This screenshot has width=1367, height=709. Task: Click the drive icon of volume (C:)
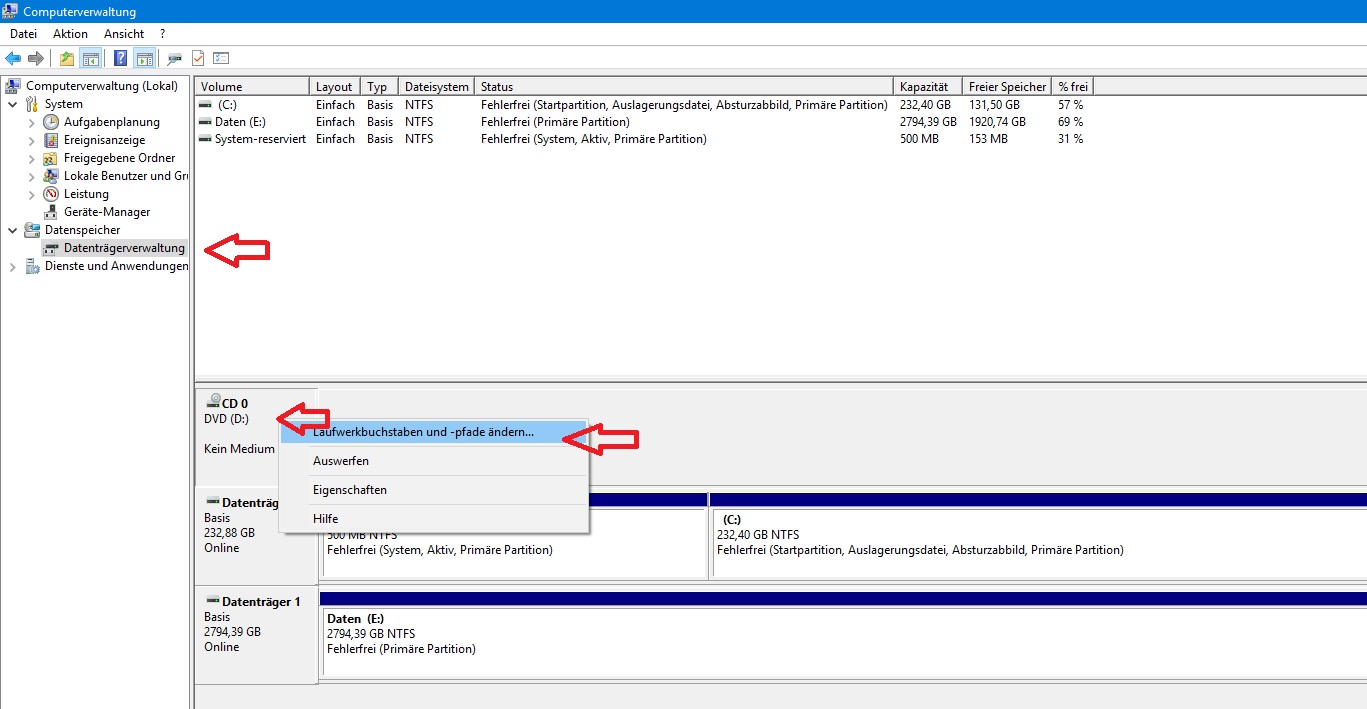(x=205, y=105)
